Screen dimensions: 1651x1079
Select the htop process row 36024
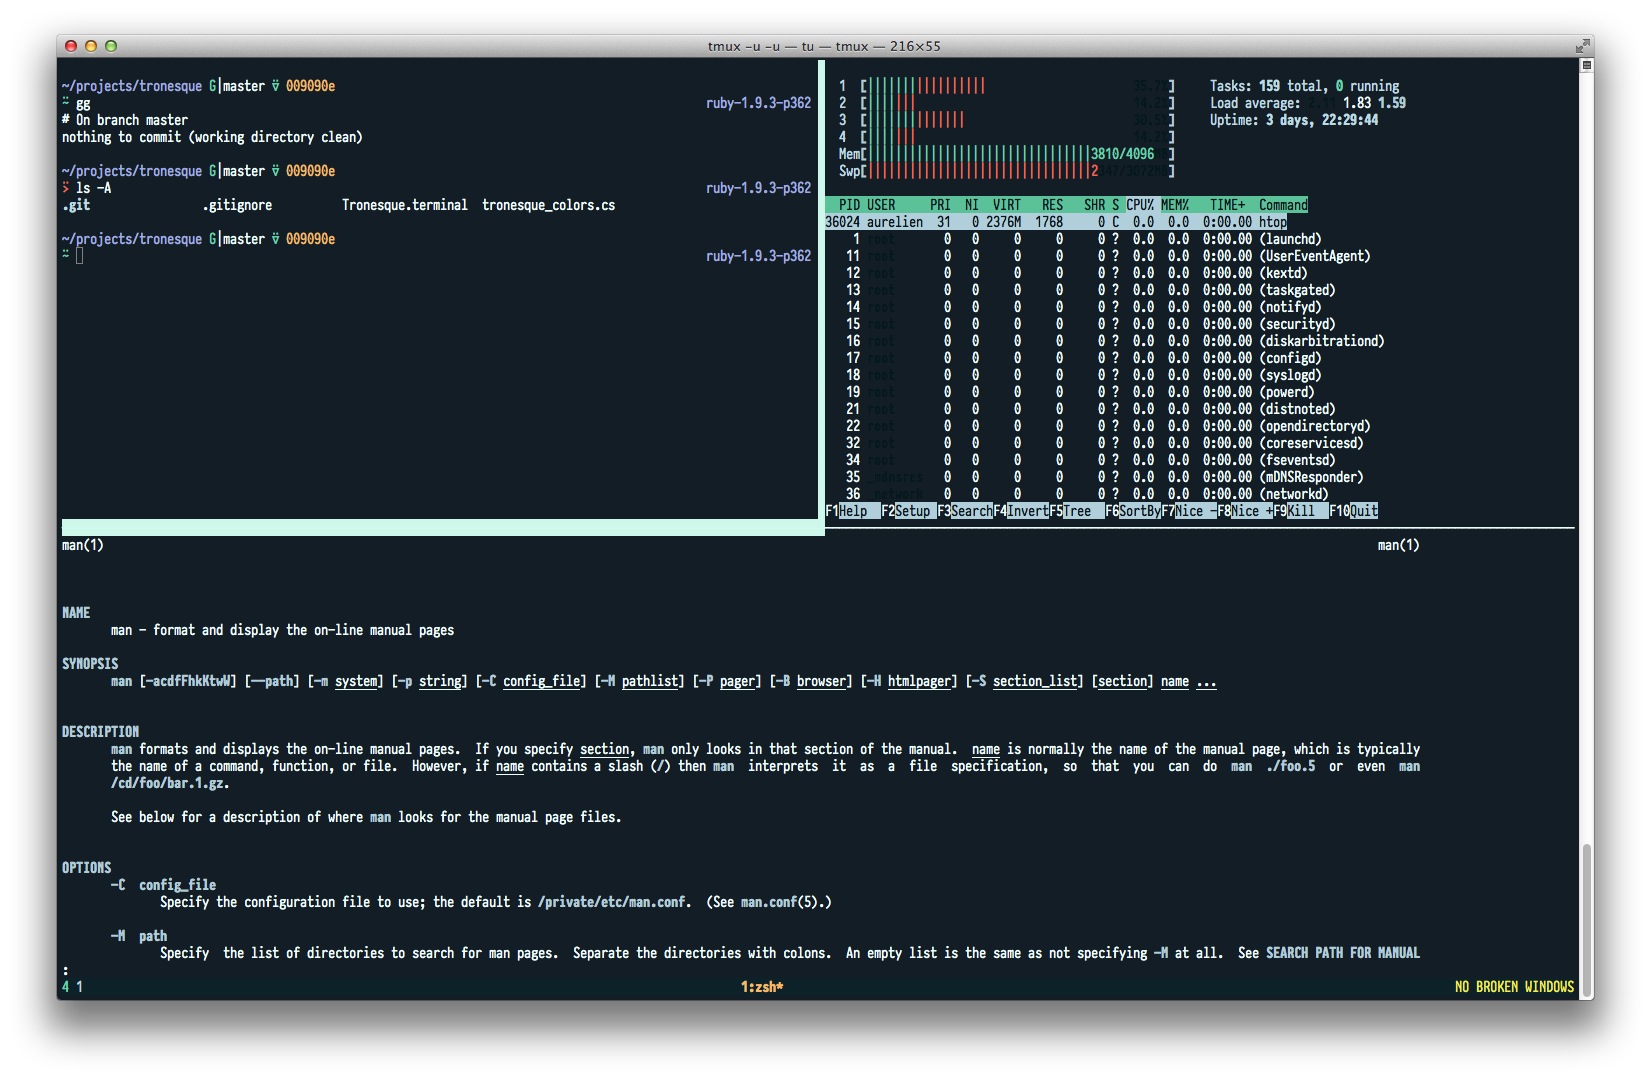coord(1056,222)
